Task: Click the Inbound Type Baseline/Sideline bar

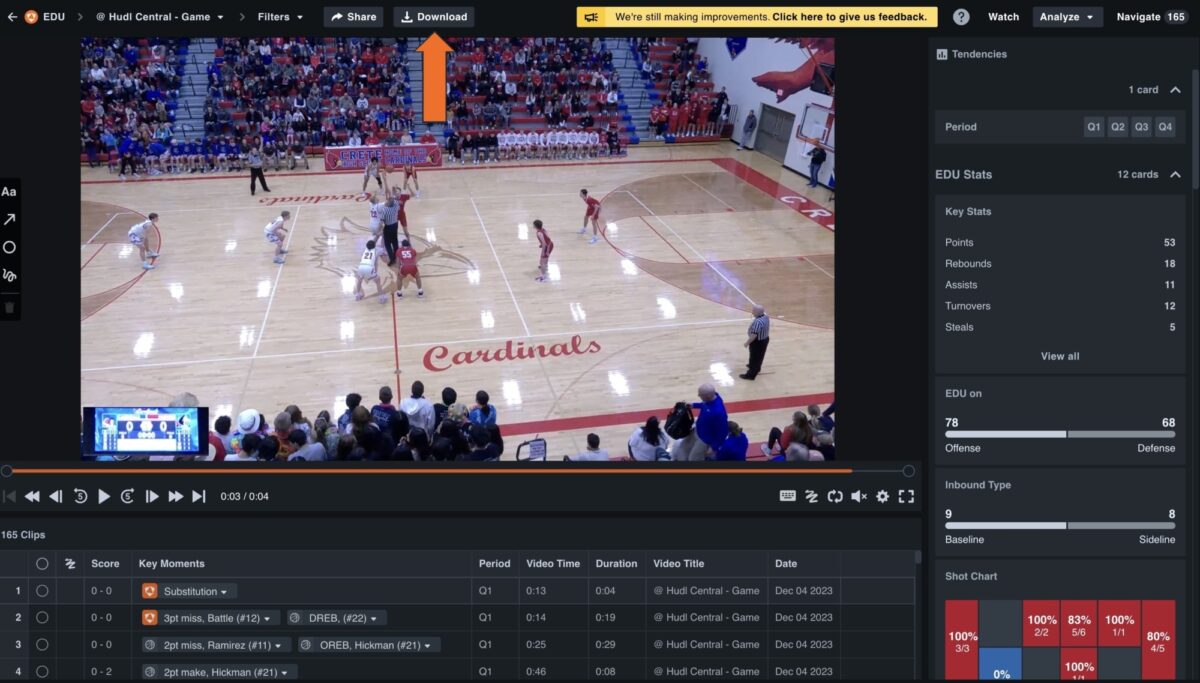Action: tap(1060, 525)
